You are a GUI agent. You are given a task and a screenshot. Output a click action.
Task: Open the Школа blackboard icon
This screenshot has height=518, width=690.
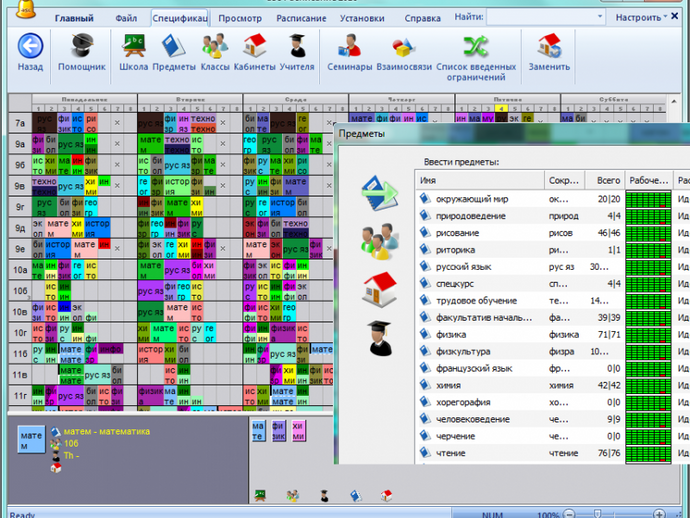click(x=133, y=46)
